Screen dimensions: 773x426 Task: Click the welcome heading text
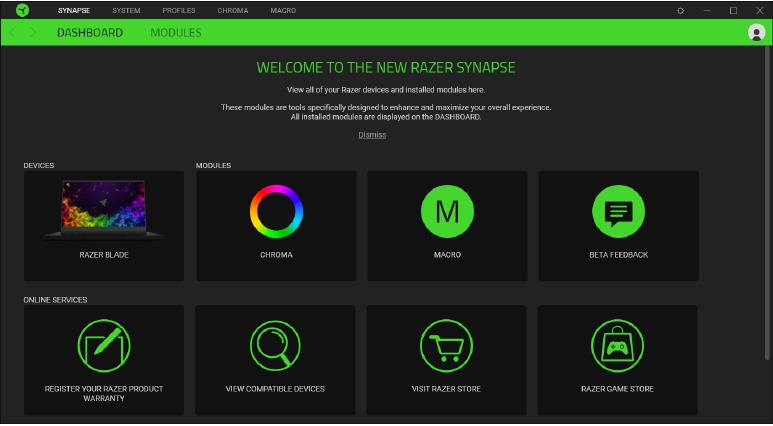[386, 68]
